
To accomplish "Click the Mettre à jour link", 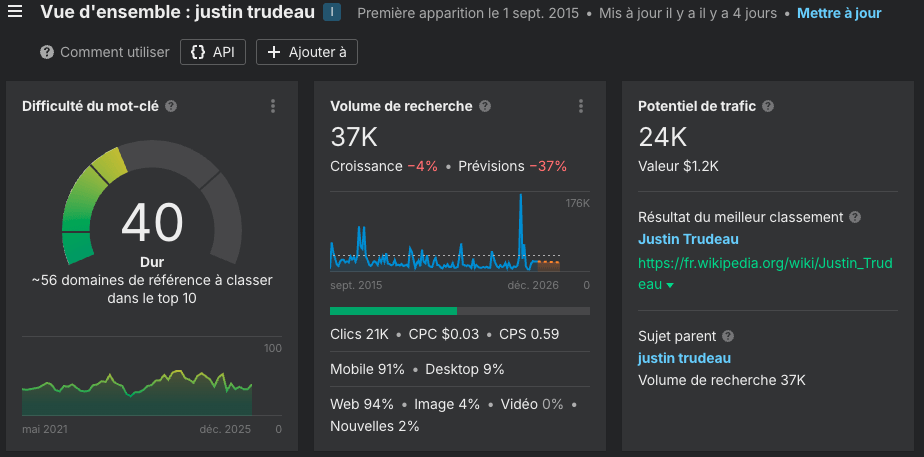I will pos(839,13).
